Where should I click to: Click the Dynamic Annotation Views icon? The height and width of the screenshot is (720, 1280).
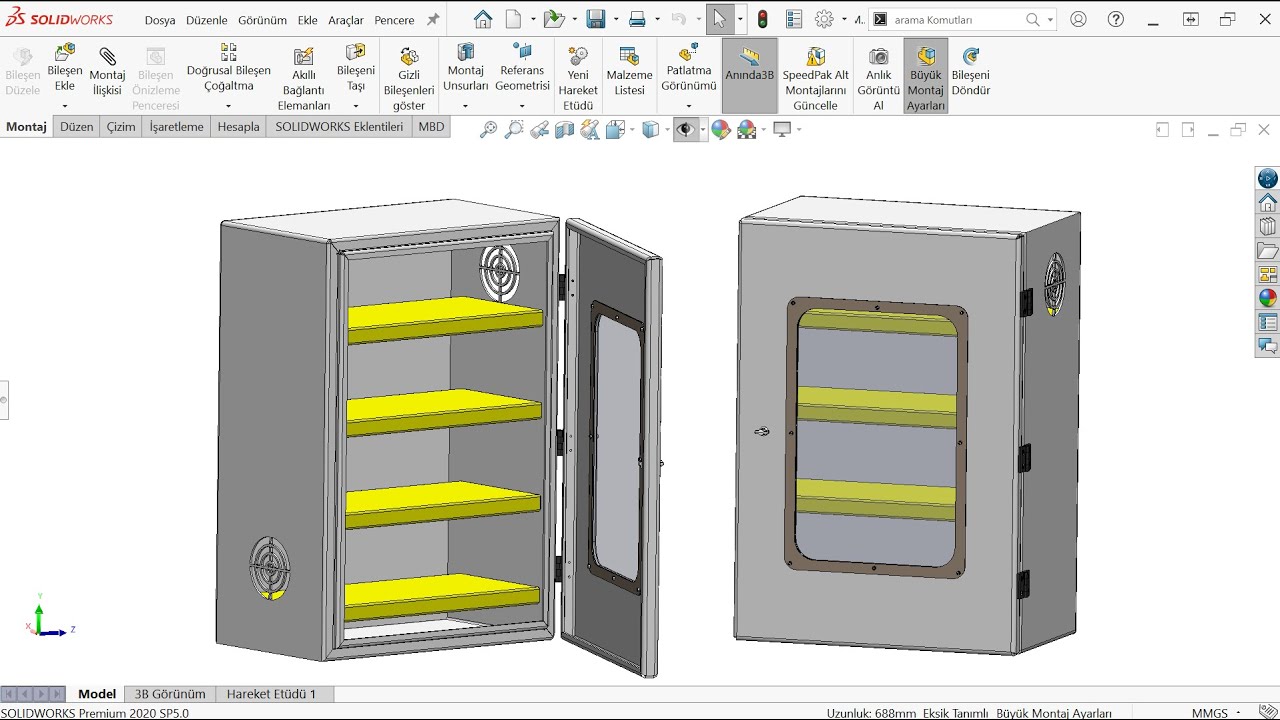(590, 129)
